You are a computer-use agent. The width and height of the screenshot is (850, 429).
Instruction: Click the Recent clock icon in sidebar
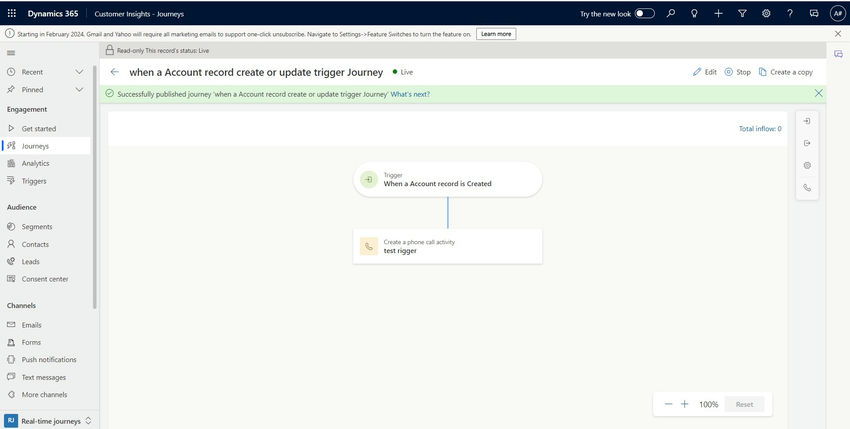11,72
